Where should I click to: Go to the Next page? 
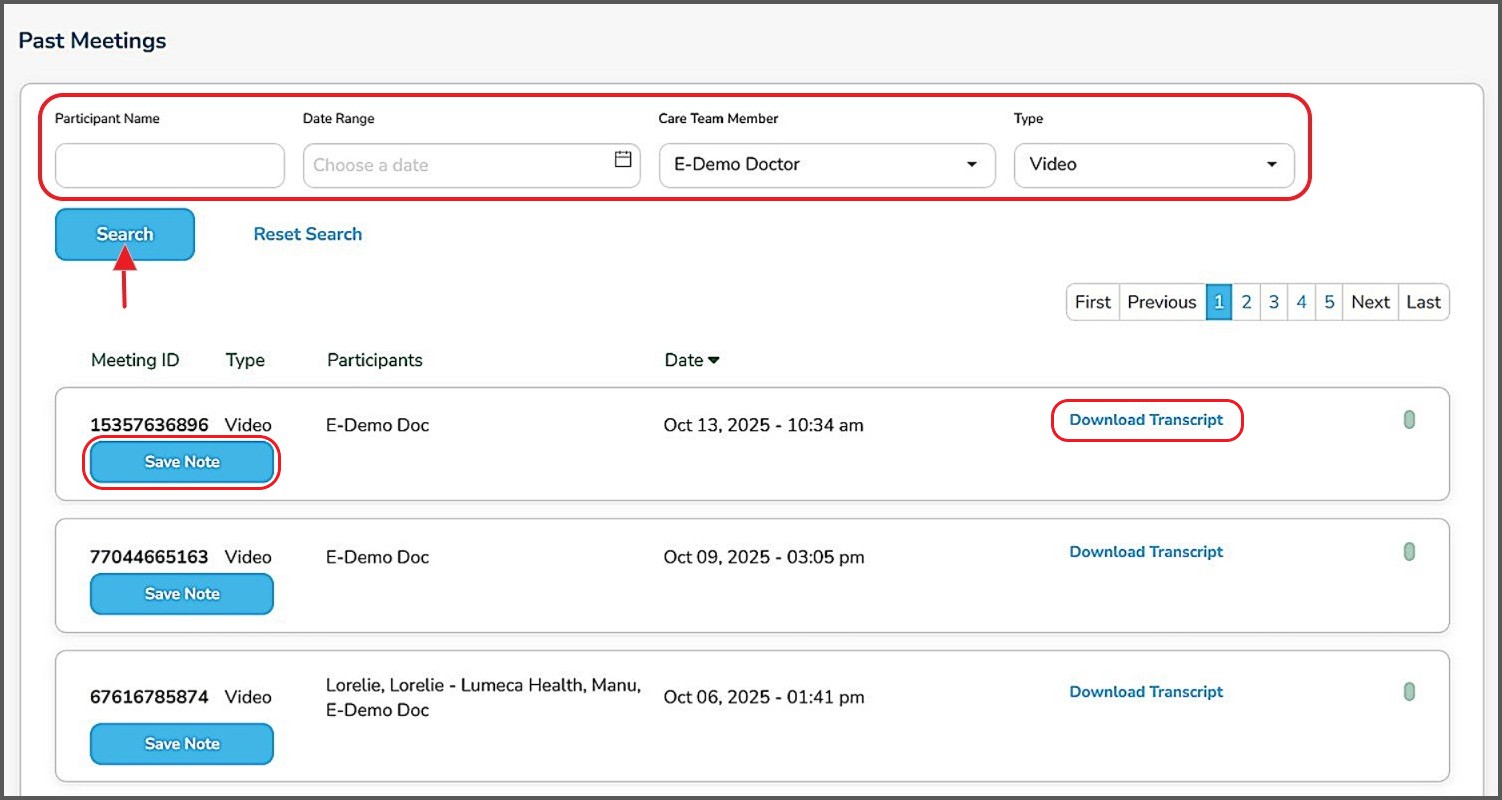[1371, 302]
